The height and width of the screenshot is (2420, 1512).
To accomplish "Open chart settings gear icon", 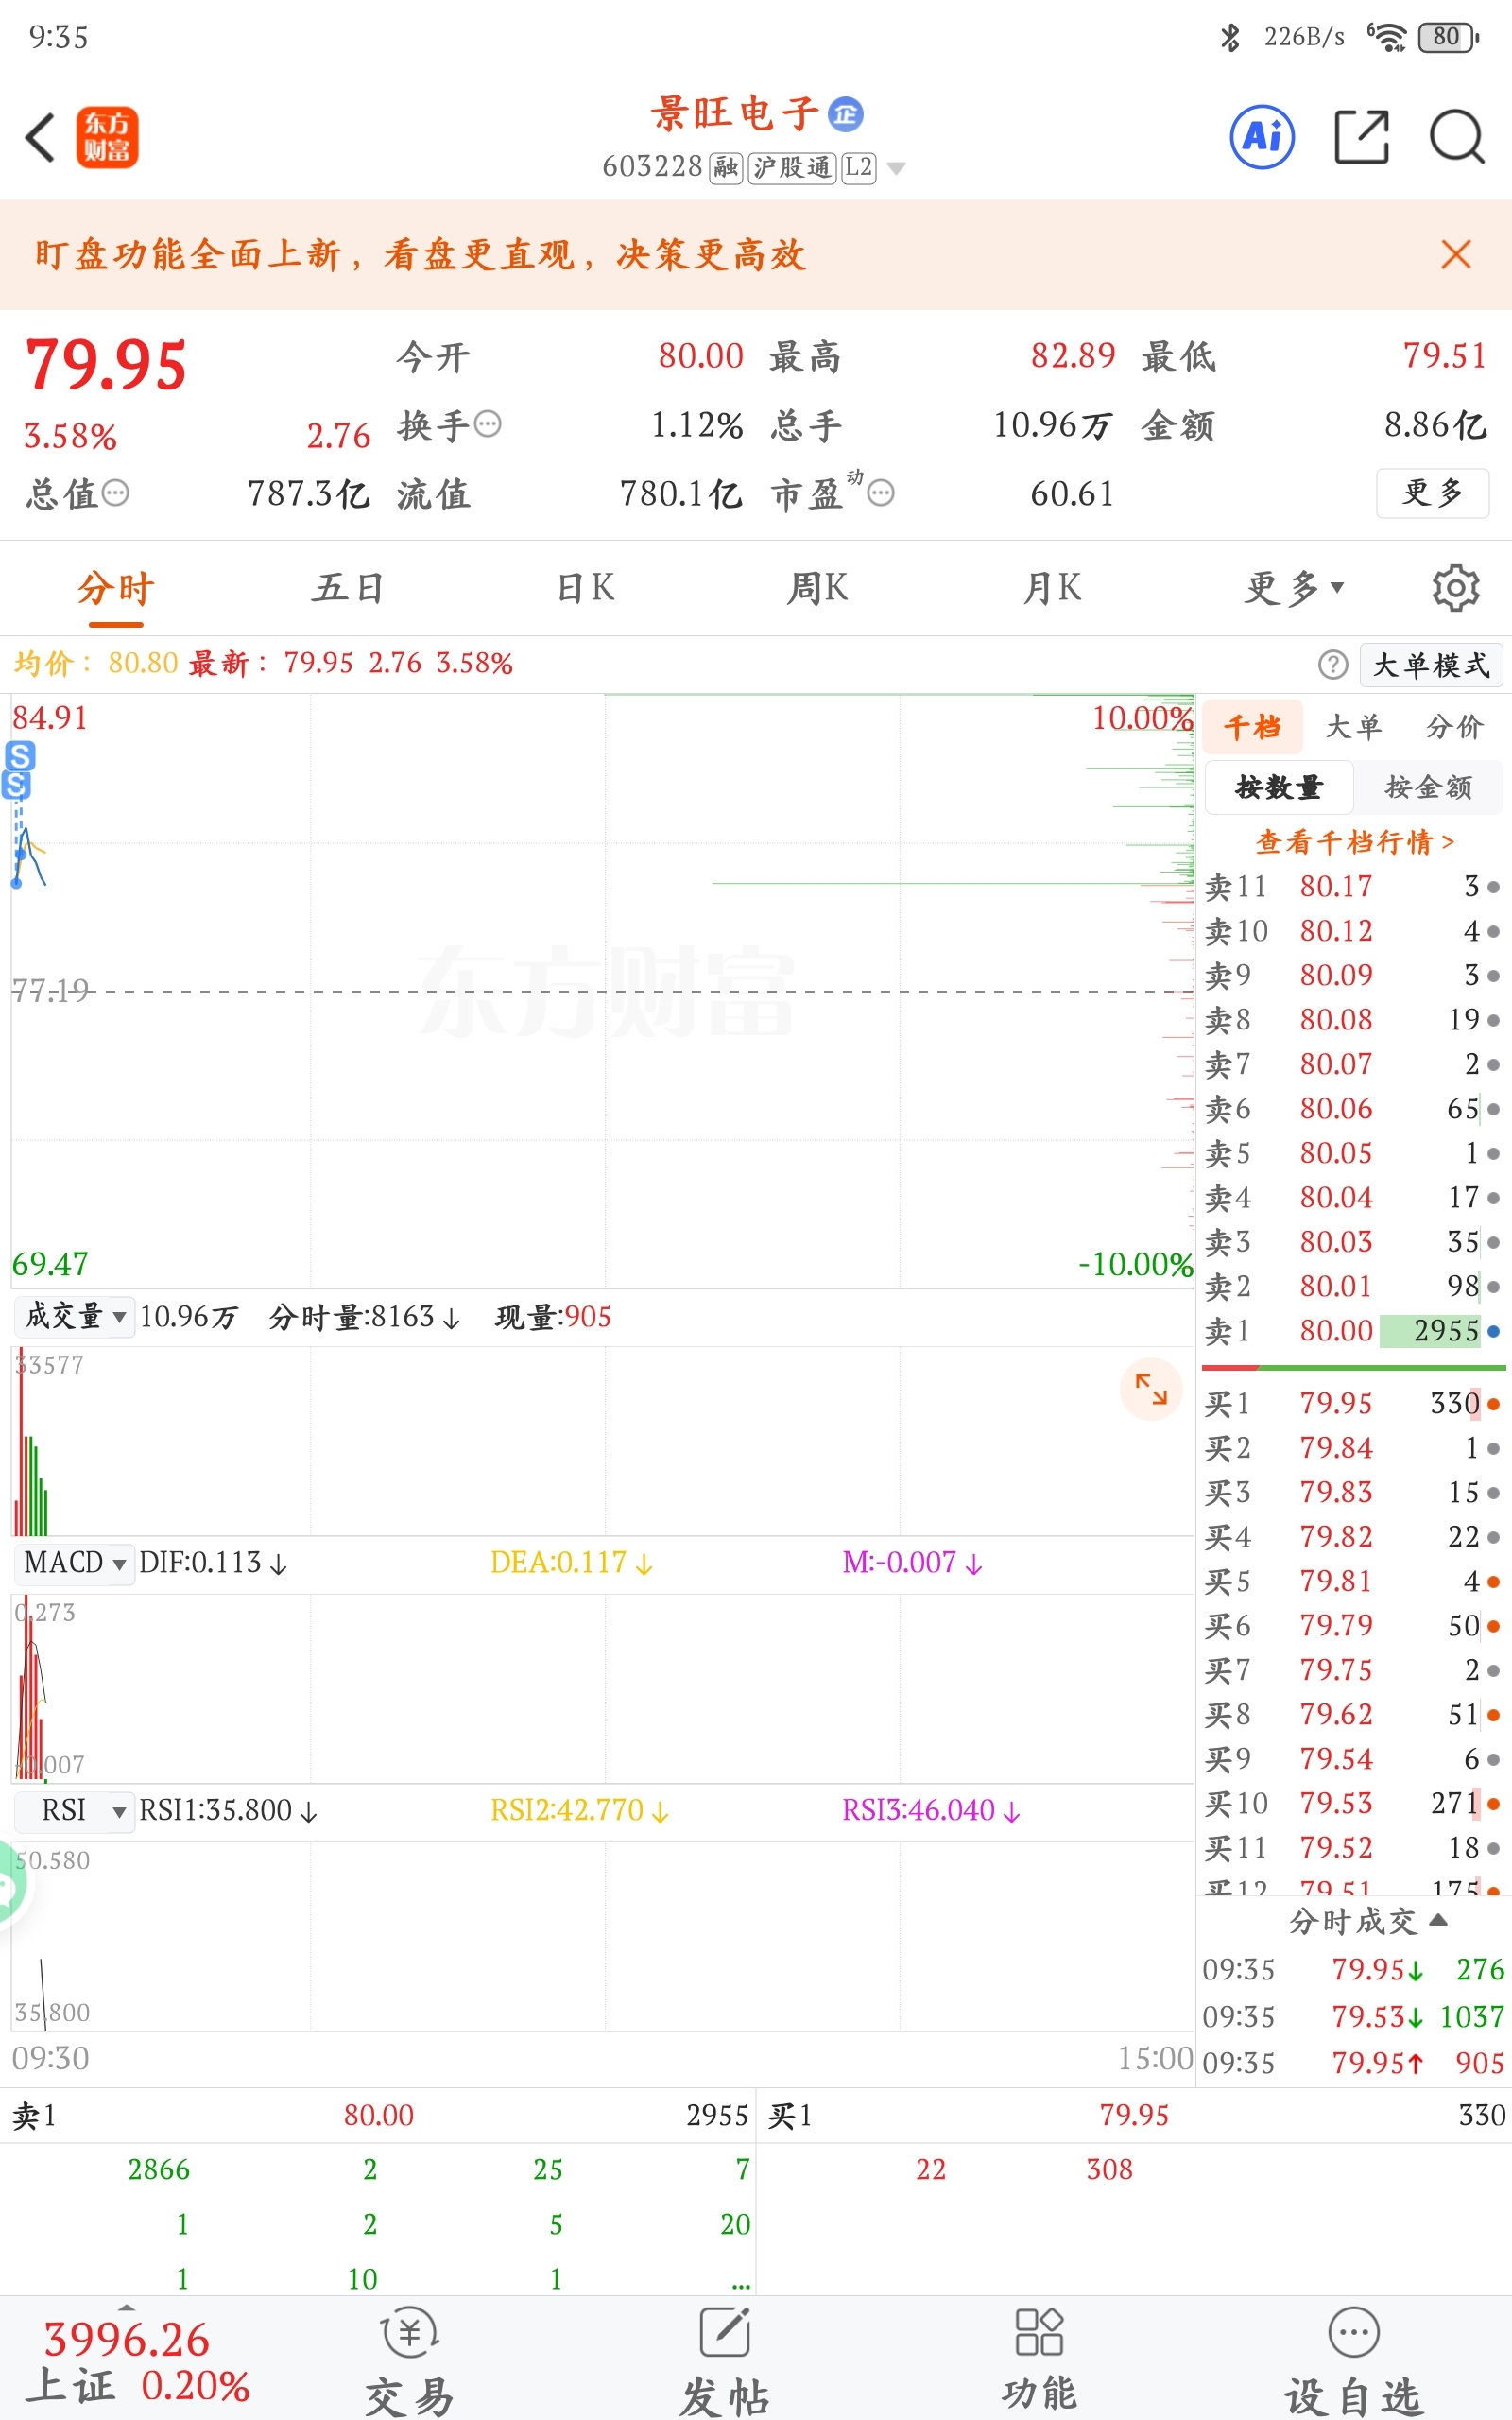I will tap(1456, 588).
